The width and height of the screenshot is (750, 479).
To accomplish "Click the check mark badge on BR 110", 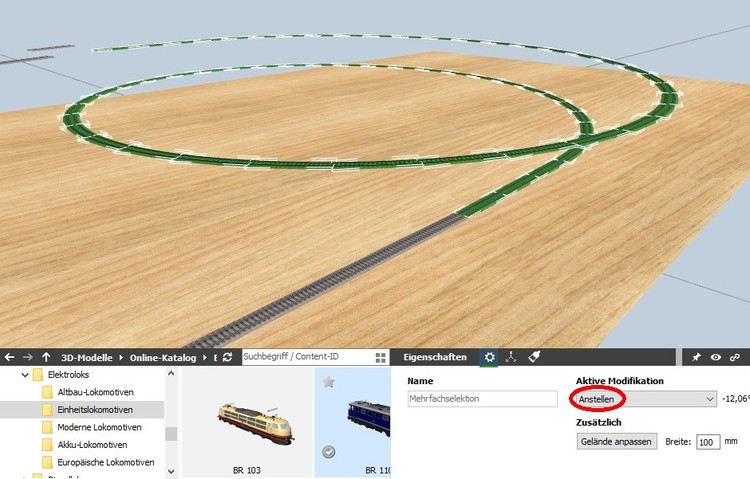I will click(329, 452).
